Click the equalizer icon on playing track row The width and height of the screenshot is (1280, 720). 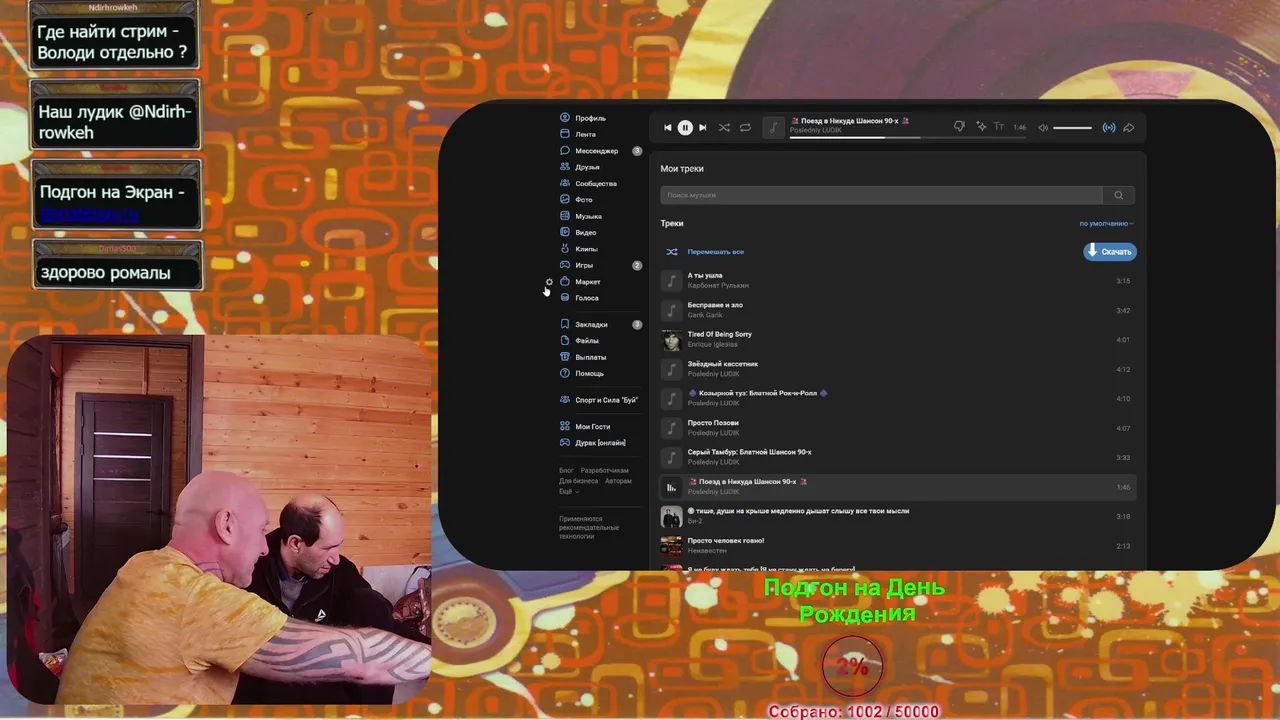(672, 487)
